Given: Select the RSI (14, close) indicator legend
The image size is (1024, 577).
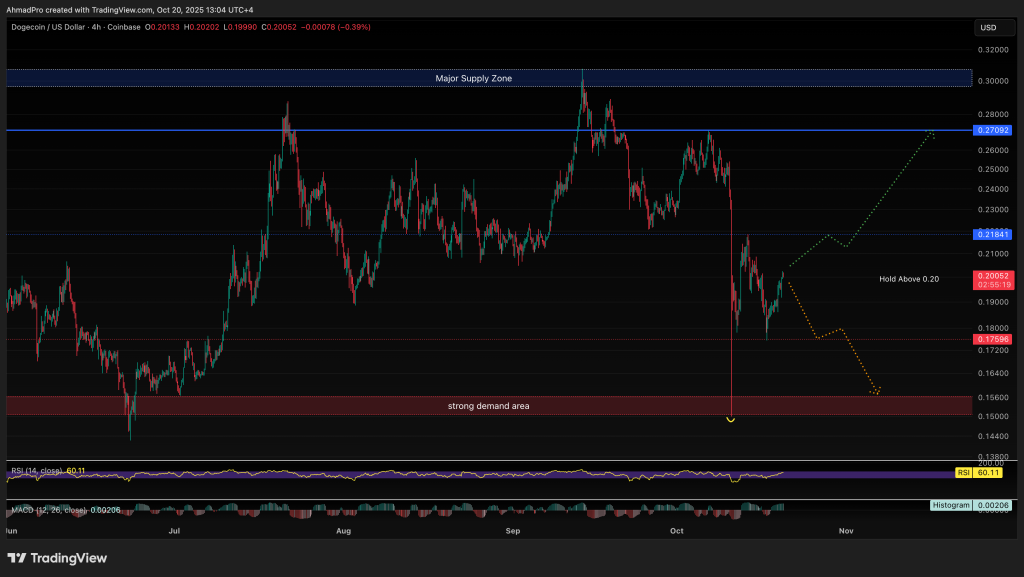Looking at the screenshot, I should tap(47, 470).
